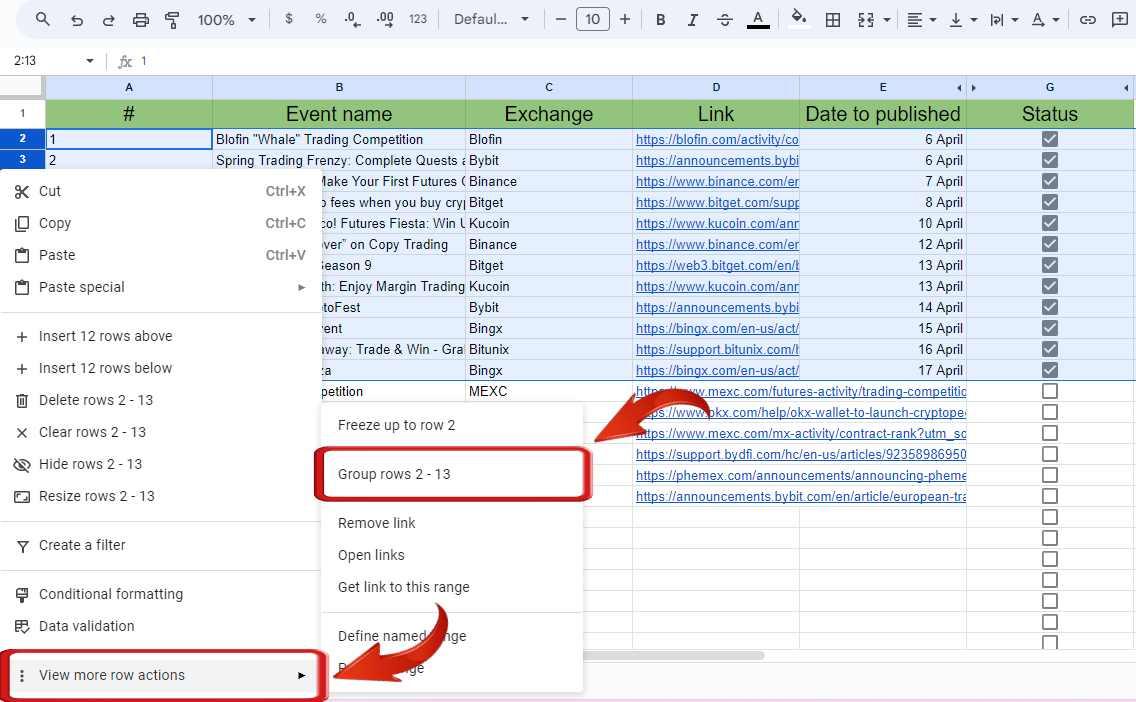
Task: Decrease decimal places icon
Action: (353, 20)
